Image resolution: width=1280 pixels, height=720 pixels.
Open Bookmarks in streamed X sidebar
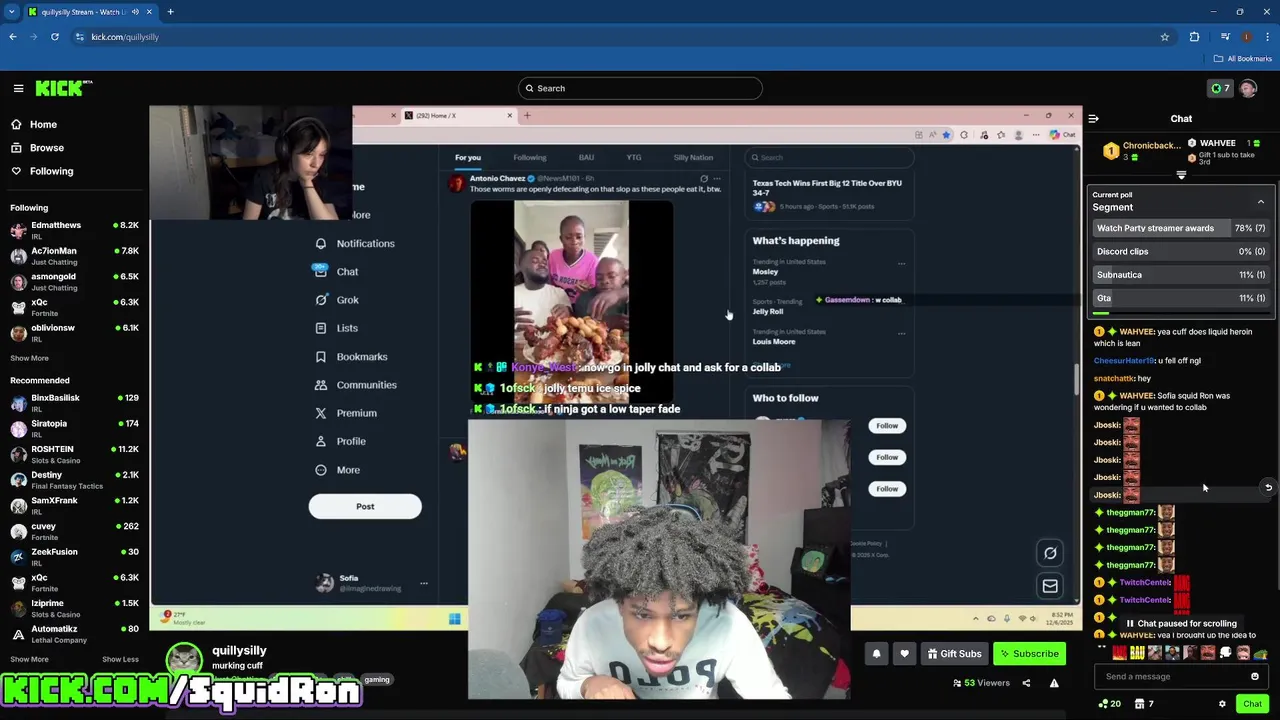click(x=351, y=357)
